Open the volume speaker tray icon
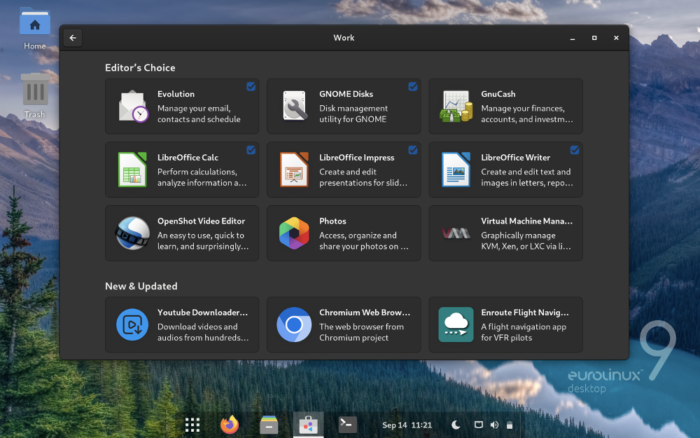Viewport: 700px width, 438px height. 494,425
